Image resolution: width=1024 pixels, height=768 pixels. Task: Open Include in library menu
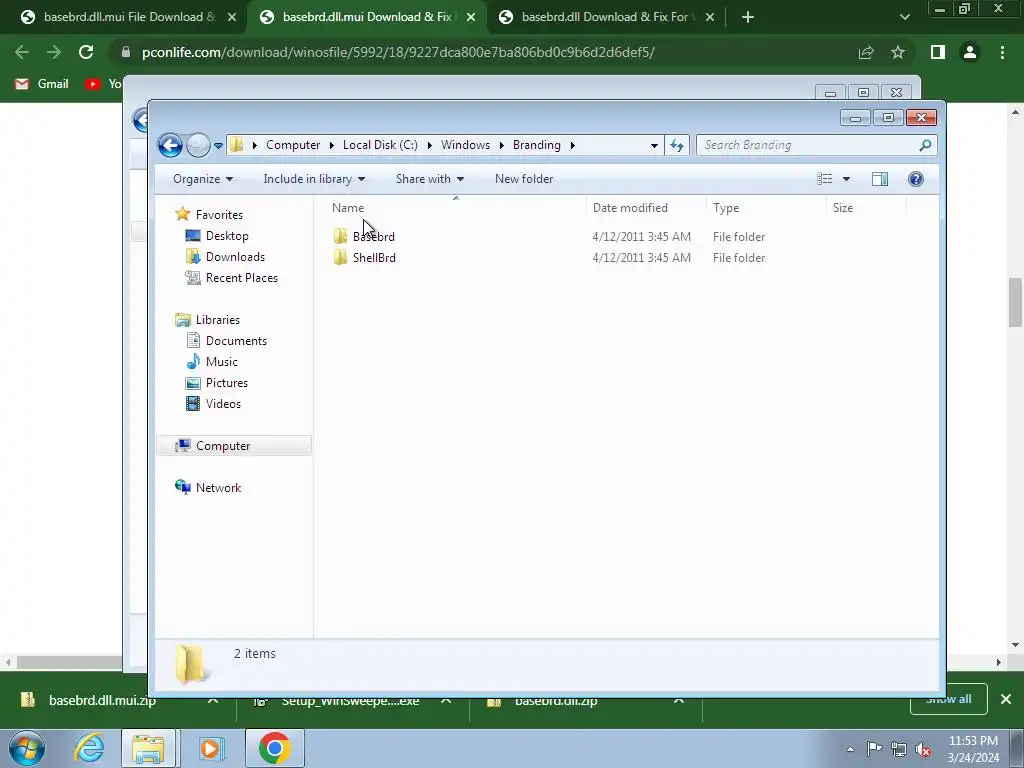314,179
